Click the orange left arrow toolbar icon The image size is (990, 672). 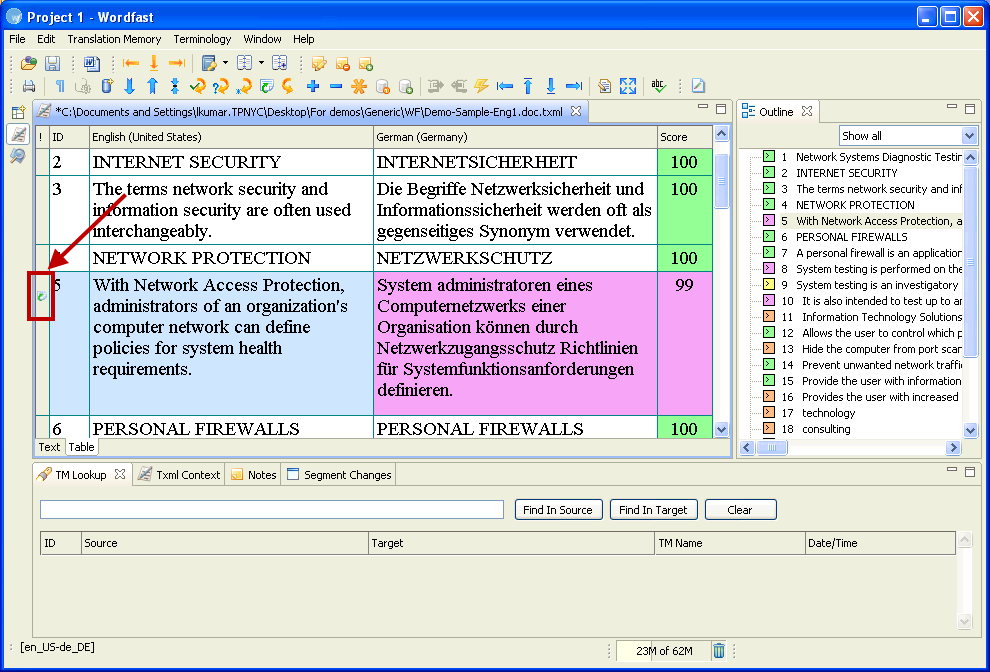pyautogui.click(x=131, y=63)
